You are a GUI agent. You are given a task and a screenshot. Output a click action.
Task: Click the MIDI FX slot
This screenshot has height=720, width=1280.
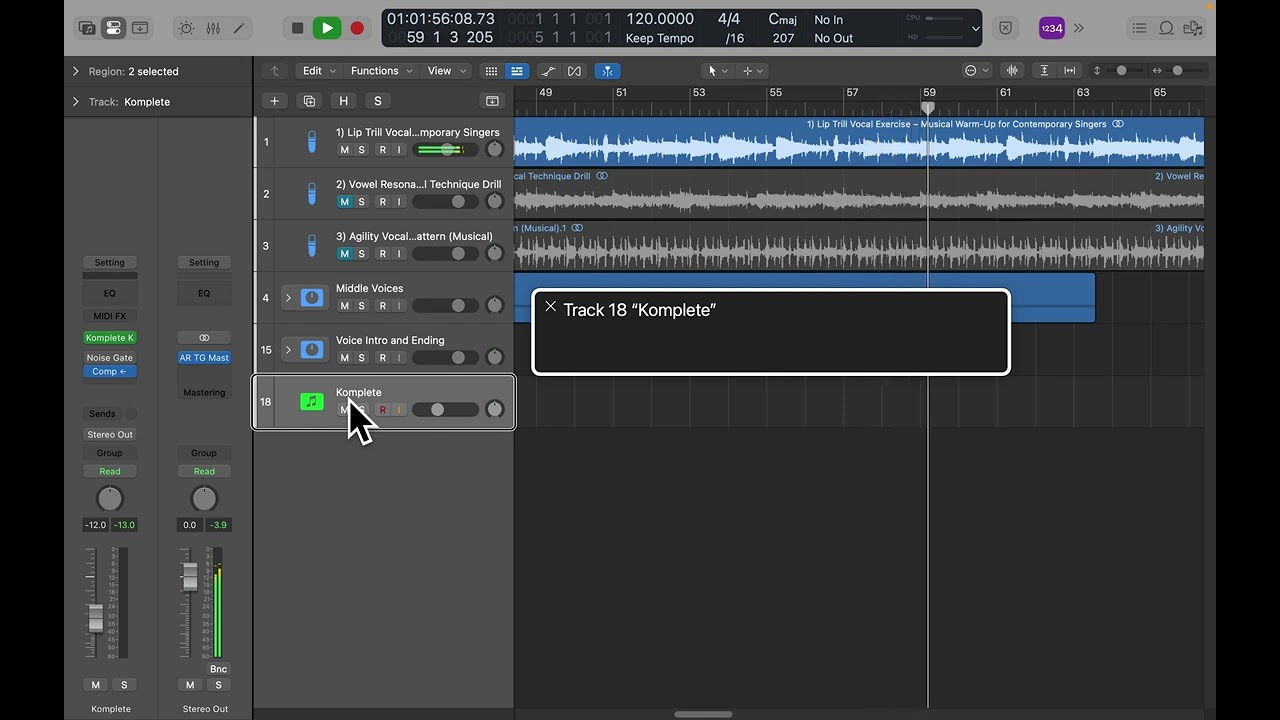pyautogui.click(x=110, y=316)
